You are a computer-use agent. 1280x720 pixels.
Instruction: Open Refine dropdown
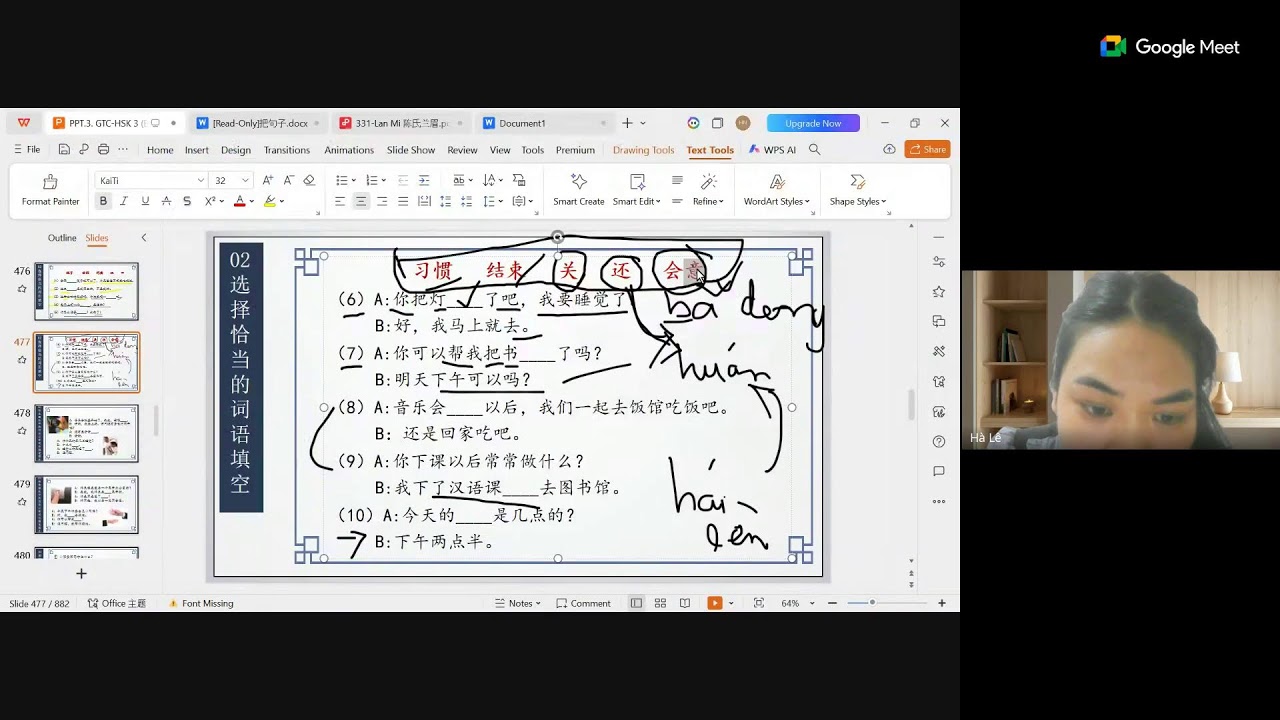[x=708, y=189]
